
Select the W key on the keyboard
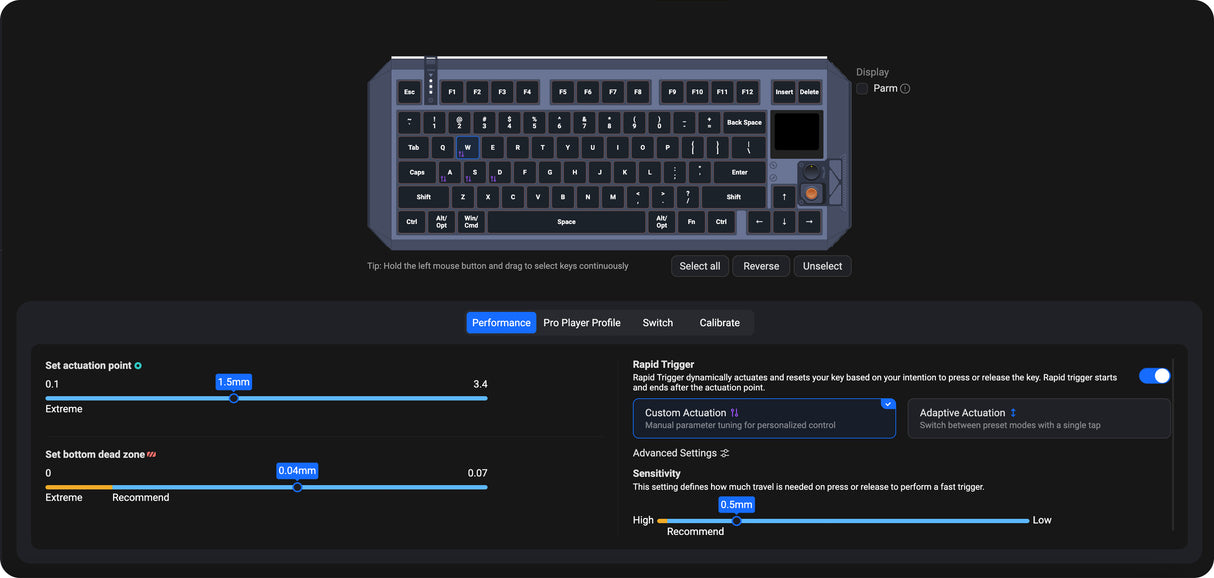pyautogui.click(x=467, y=148)
